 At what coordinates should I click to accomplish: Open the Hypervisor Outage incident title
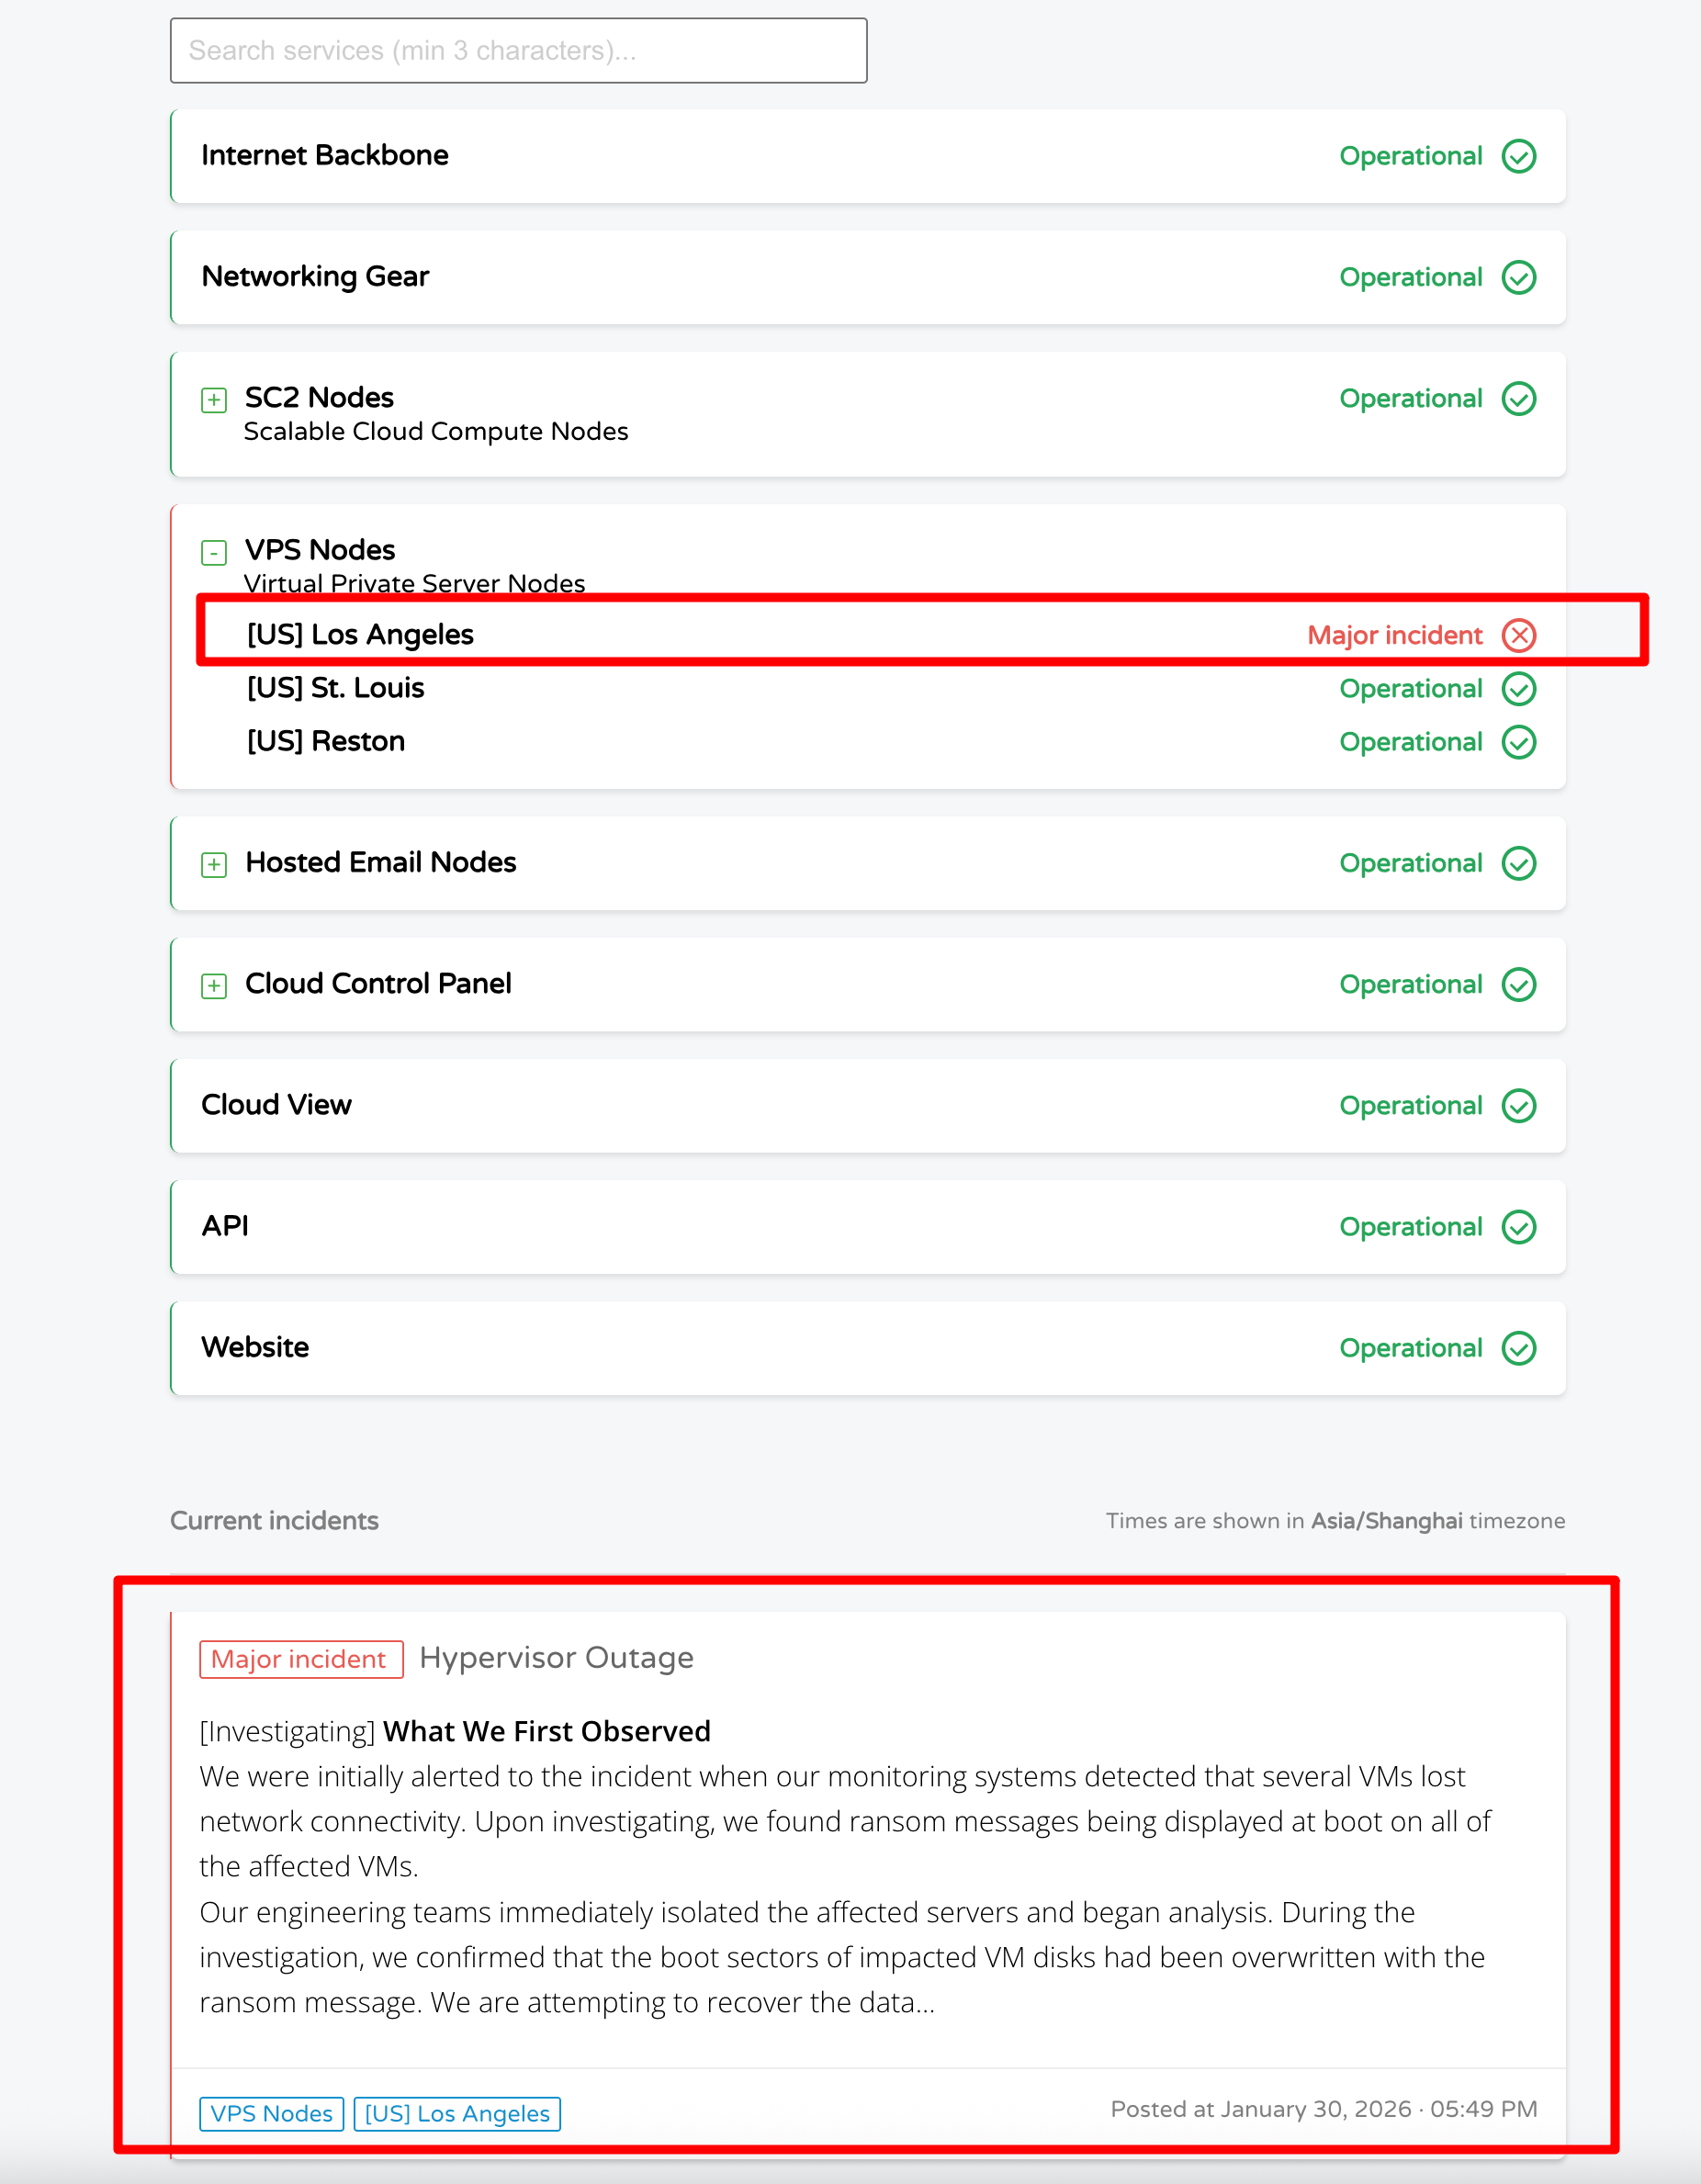556,1658
